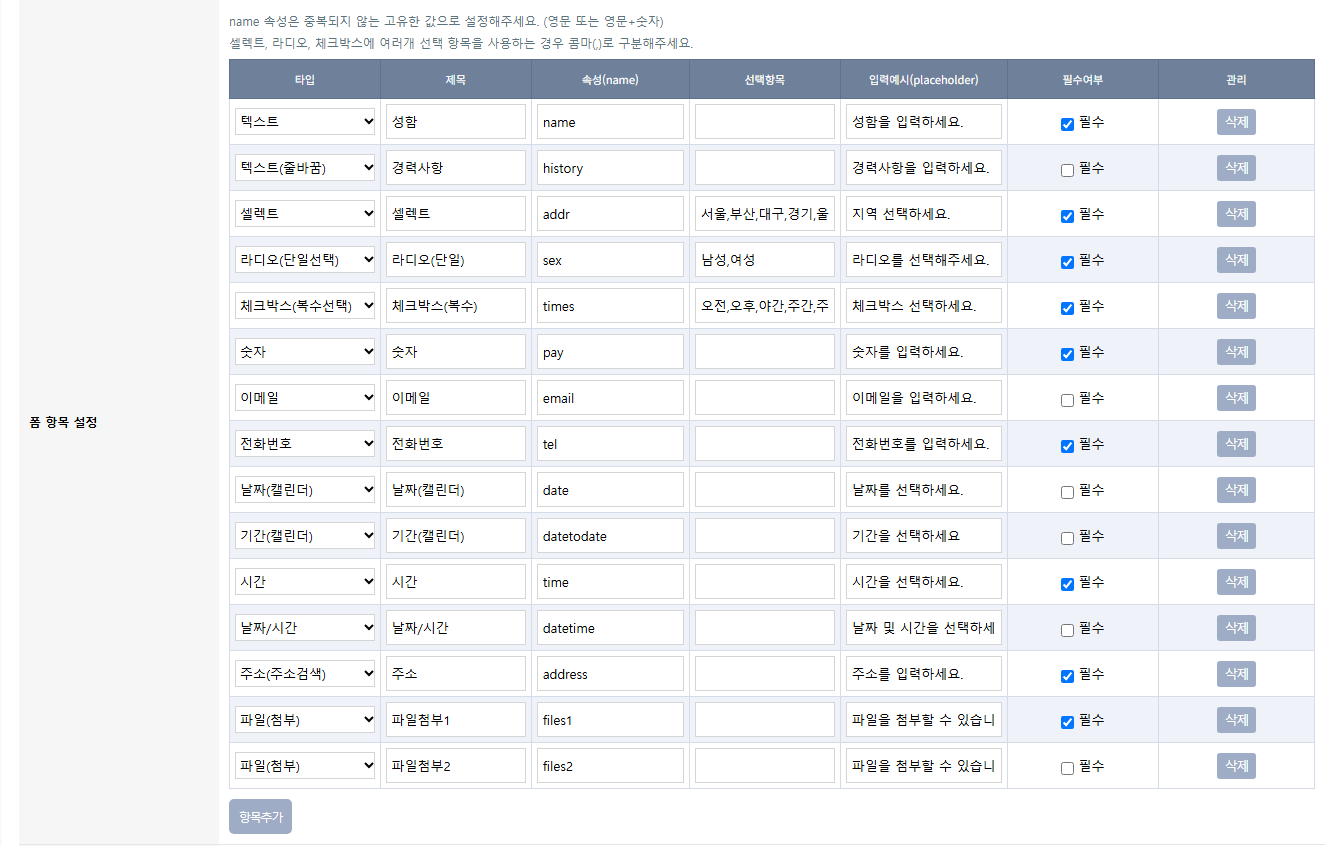Open the 날짜/시간 type dropdown

click(x=305, y=628)
